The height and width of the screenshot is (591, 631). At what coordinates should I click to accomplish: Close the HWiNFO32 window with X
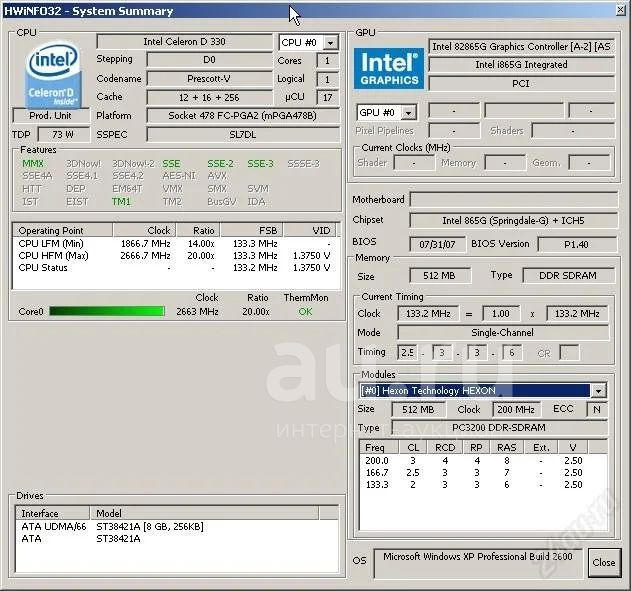tap(621, 10)
